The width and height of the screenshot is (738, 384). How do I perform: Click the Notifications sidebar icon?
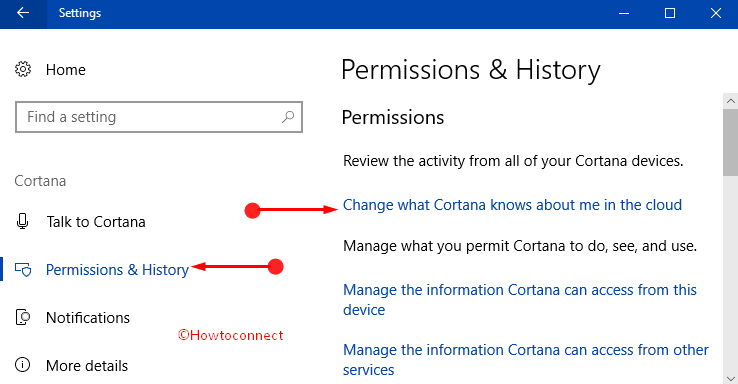click(x=23, y=317)
